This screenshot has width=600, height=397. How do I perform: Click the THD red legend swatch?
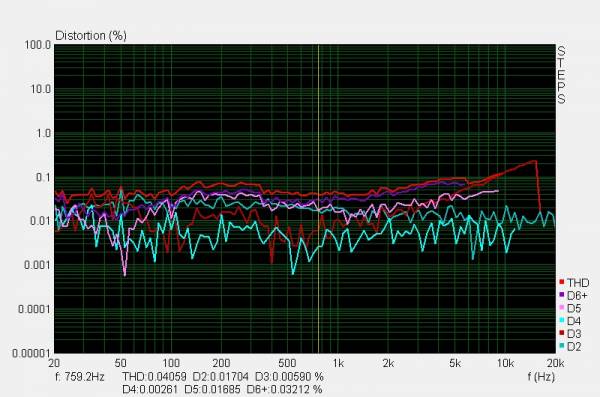562,282
